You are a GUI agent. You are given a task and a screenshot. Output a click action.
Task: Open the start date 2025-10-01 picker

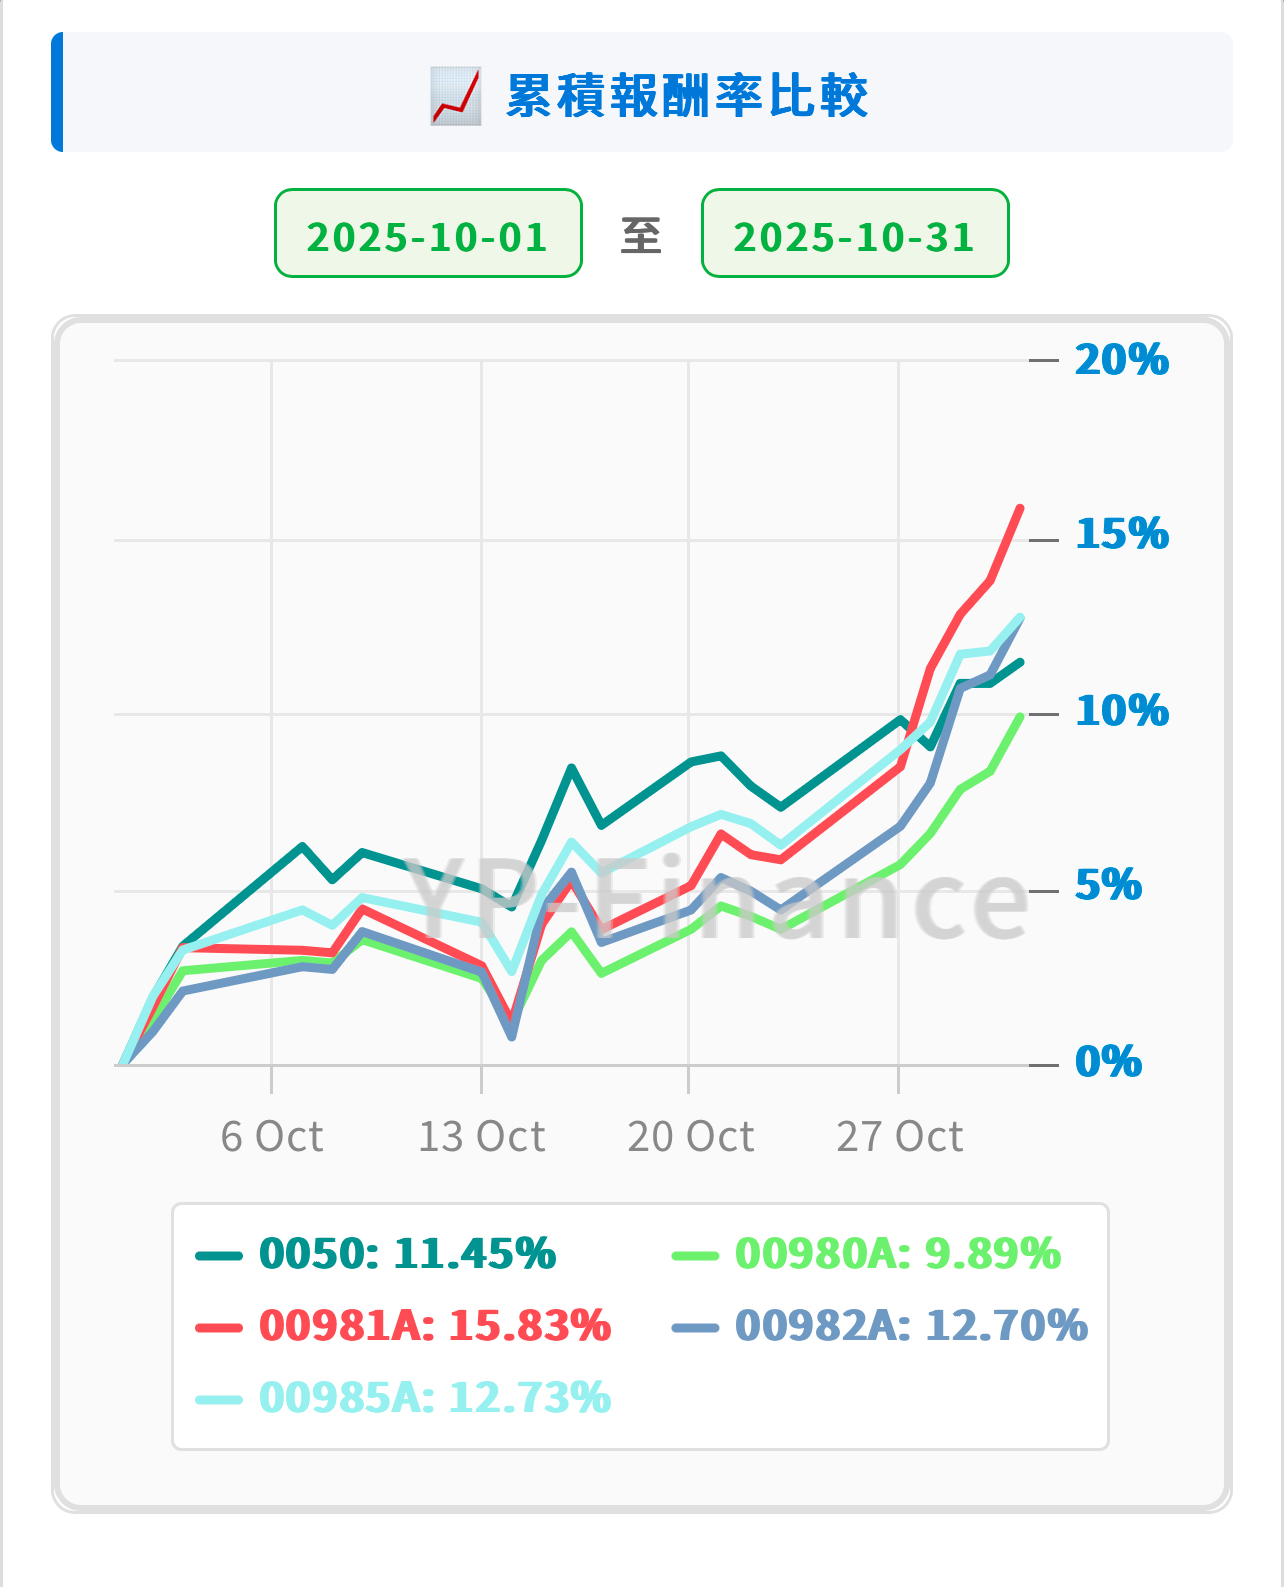pyautogui.click(x=428, y=234)
